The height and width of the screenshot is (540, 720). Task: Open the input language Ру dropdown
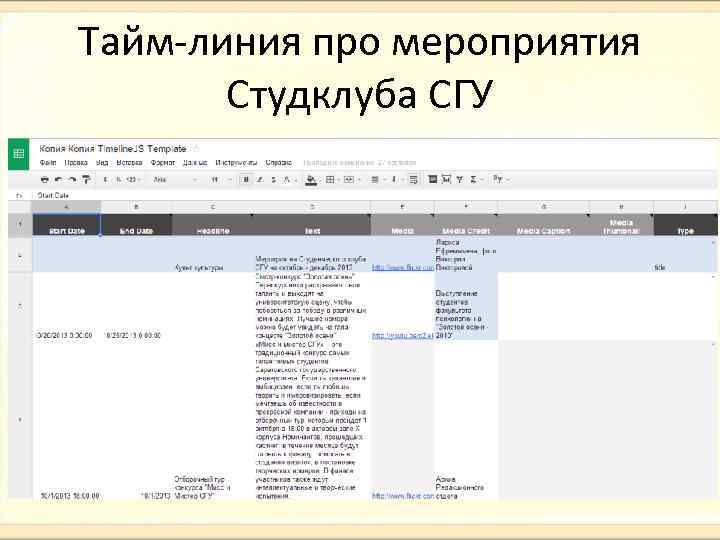pyautogui.click(x=501, y=179)
